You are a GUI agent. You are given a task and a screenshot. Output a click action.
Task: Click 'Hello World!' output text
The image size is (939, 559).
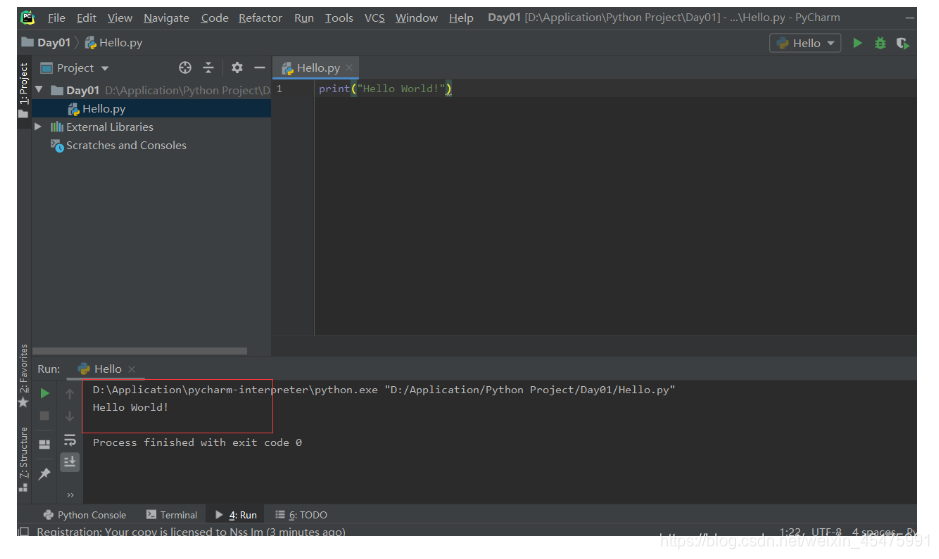click(130, 407)
